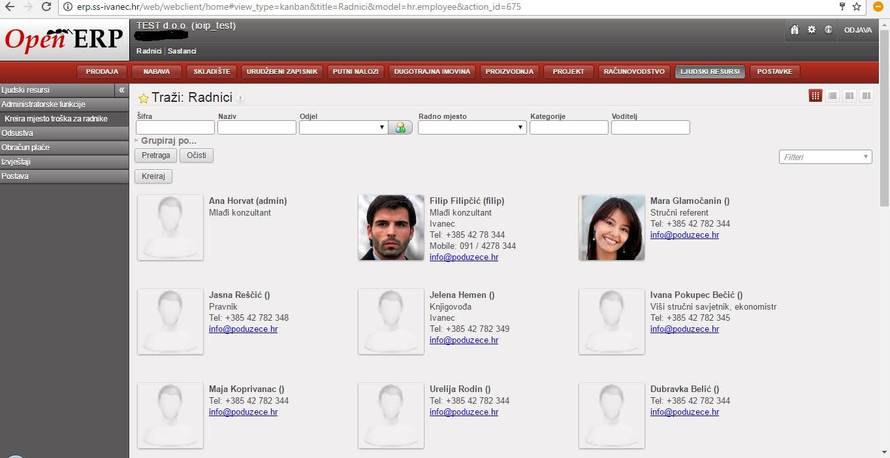Click the star icon beside Traži: Radnici
This screenshot has width=890, height=458.
pyautogui.click(x=143, y=98)
